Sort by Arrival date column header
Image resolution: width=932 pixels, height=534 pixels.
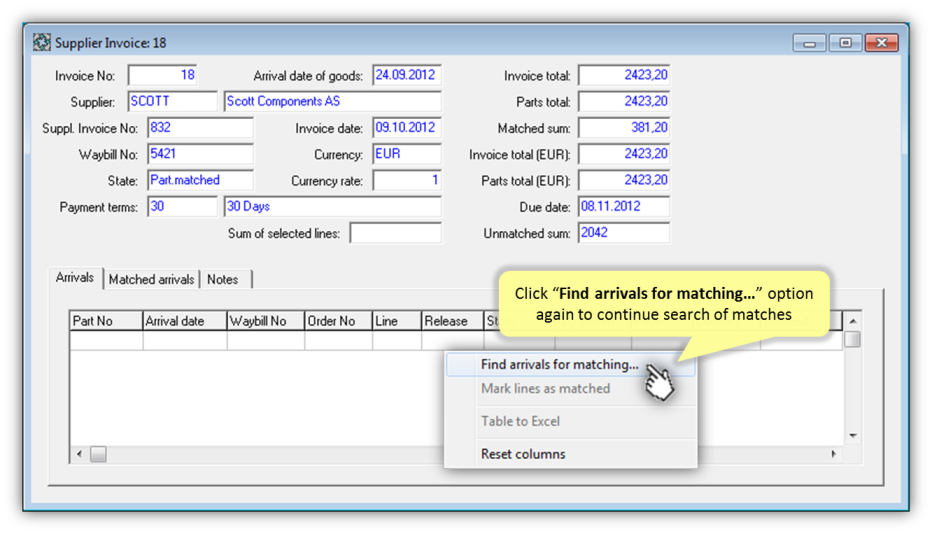pos(184,321)
